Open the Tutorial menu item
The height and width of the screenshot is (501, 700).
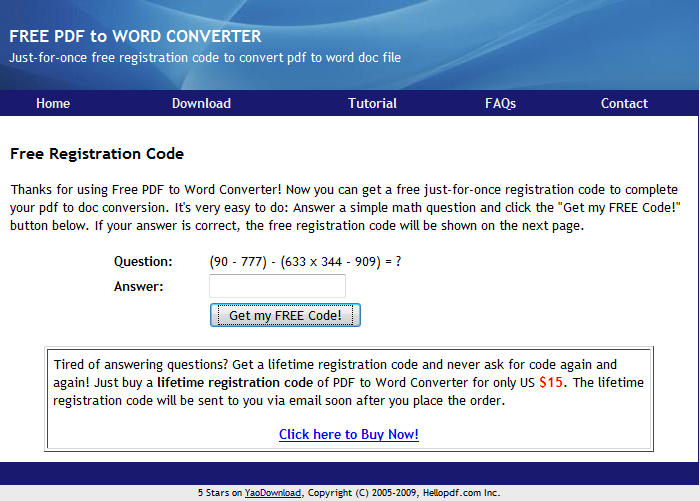point(372,103)
